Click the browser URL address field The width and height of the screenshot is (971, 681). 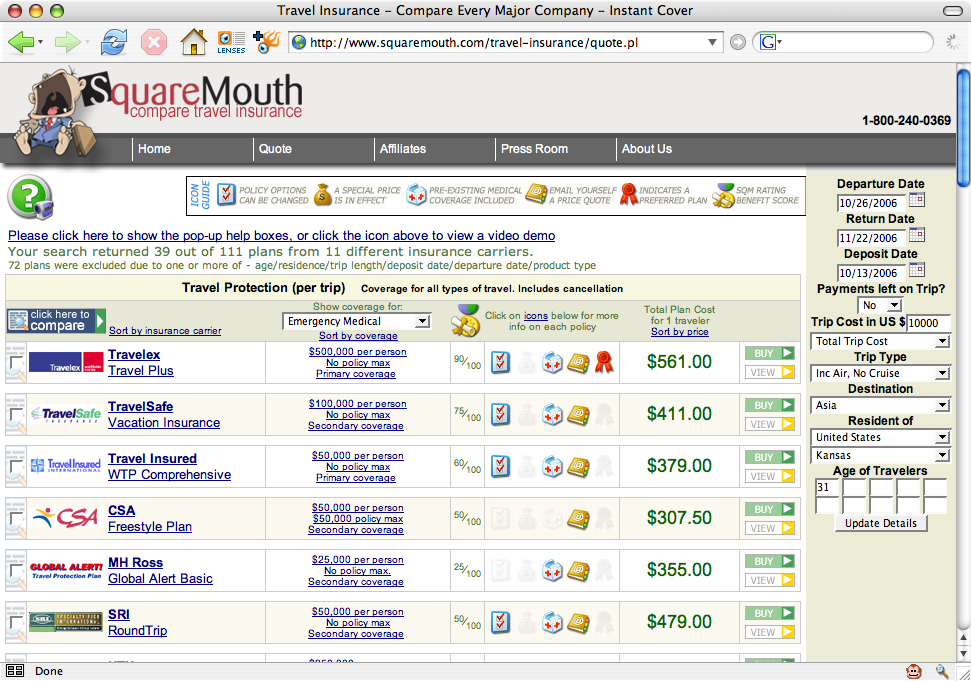point(499,42)
